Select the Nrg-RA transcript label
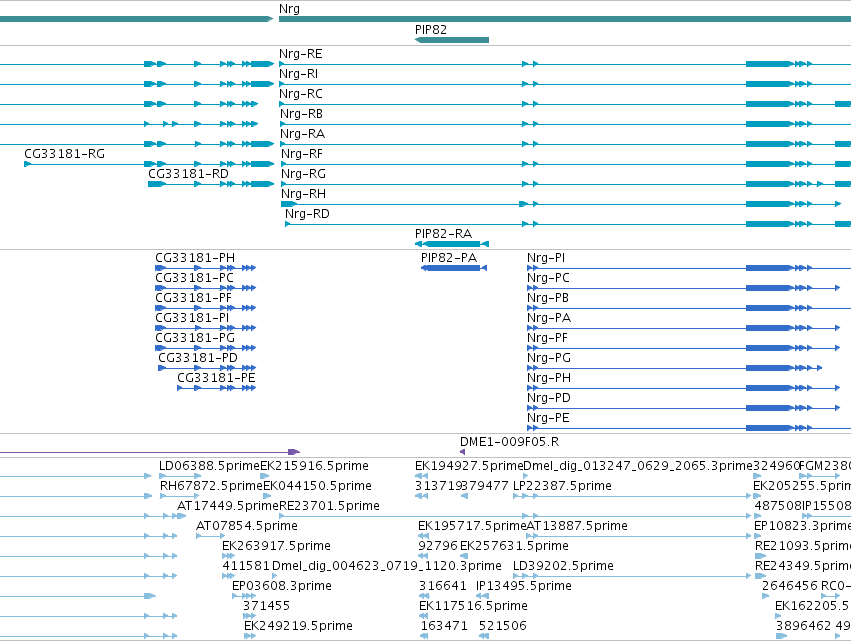The width and height of the screenshot is (851, 641). (302, 134)
